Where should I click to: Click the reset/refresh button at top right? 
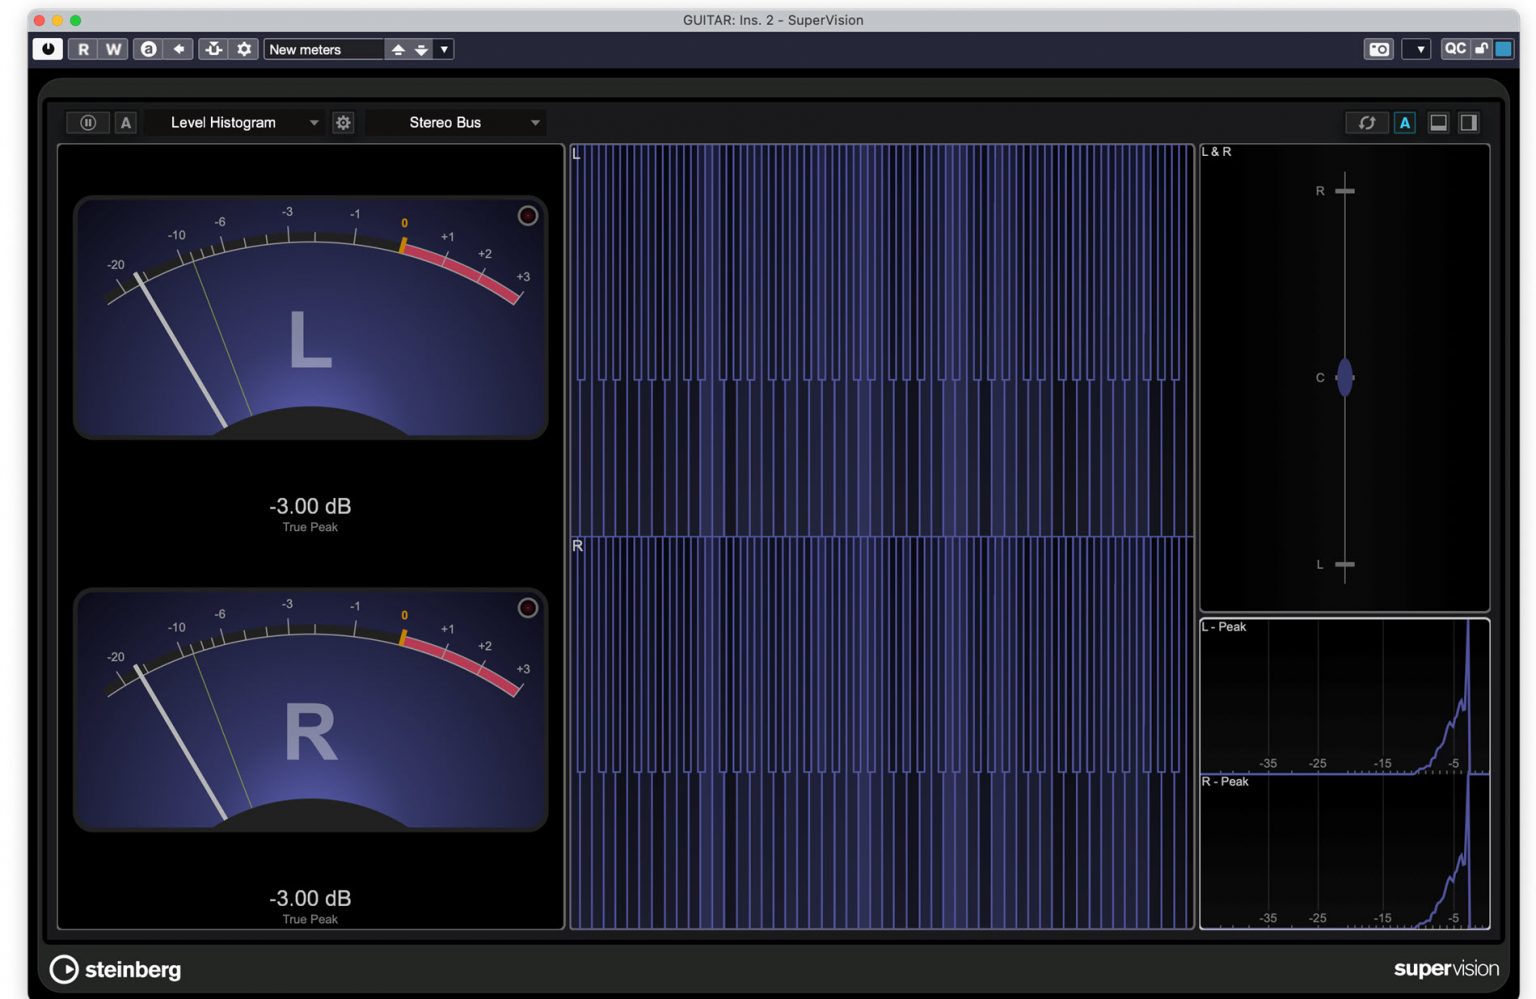(x=1367, y=122)
